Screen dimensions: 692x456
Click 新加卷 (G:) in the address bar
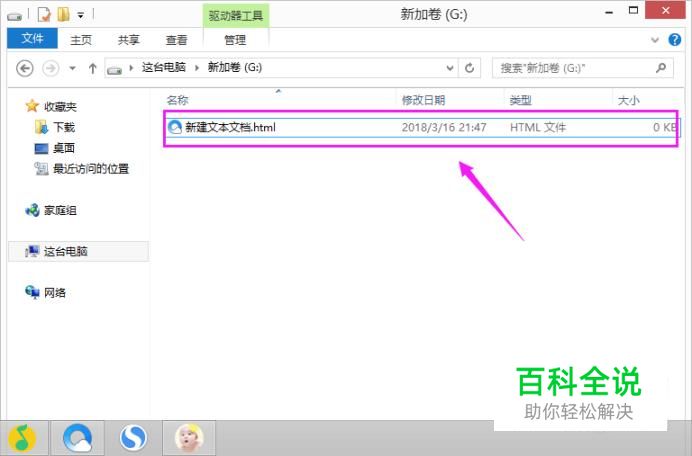click(235, 68)
